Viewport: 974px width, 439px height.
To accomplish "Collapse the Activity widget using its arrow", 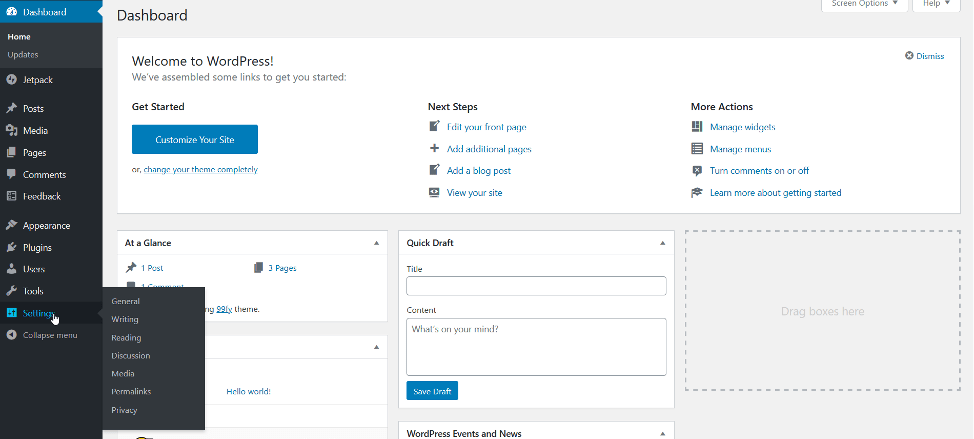I will [x=376, y=346].
